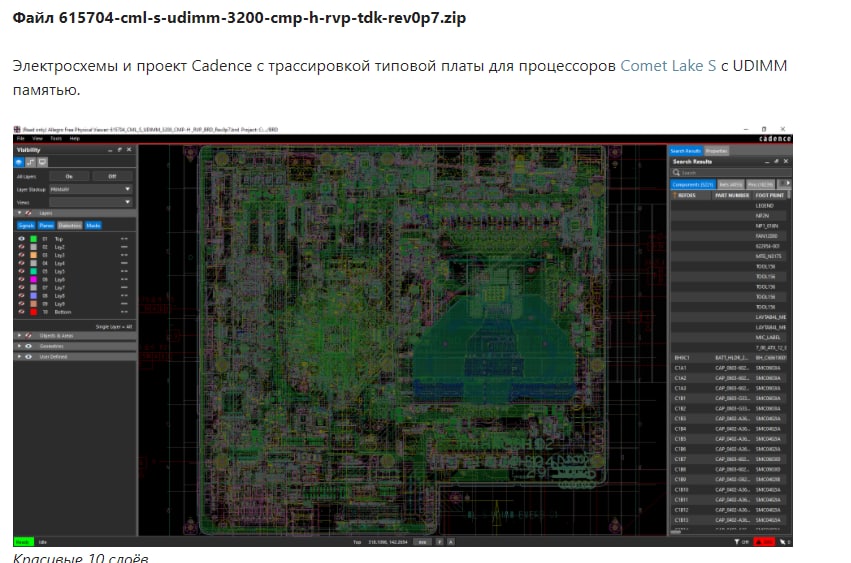851x563 pixels.
Task: Click the A button in status bar
Action: click(x=450, y=542)
